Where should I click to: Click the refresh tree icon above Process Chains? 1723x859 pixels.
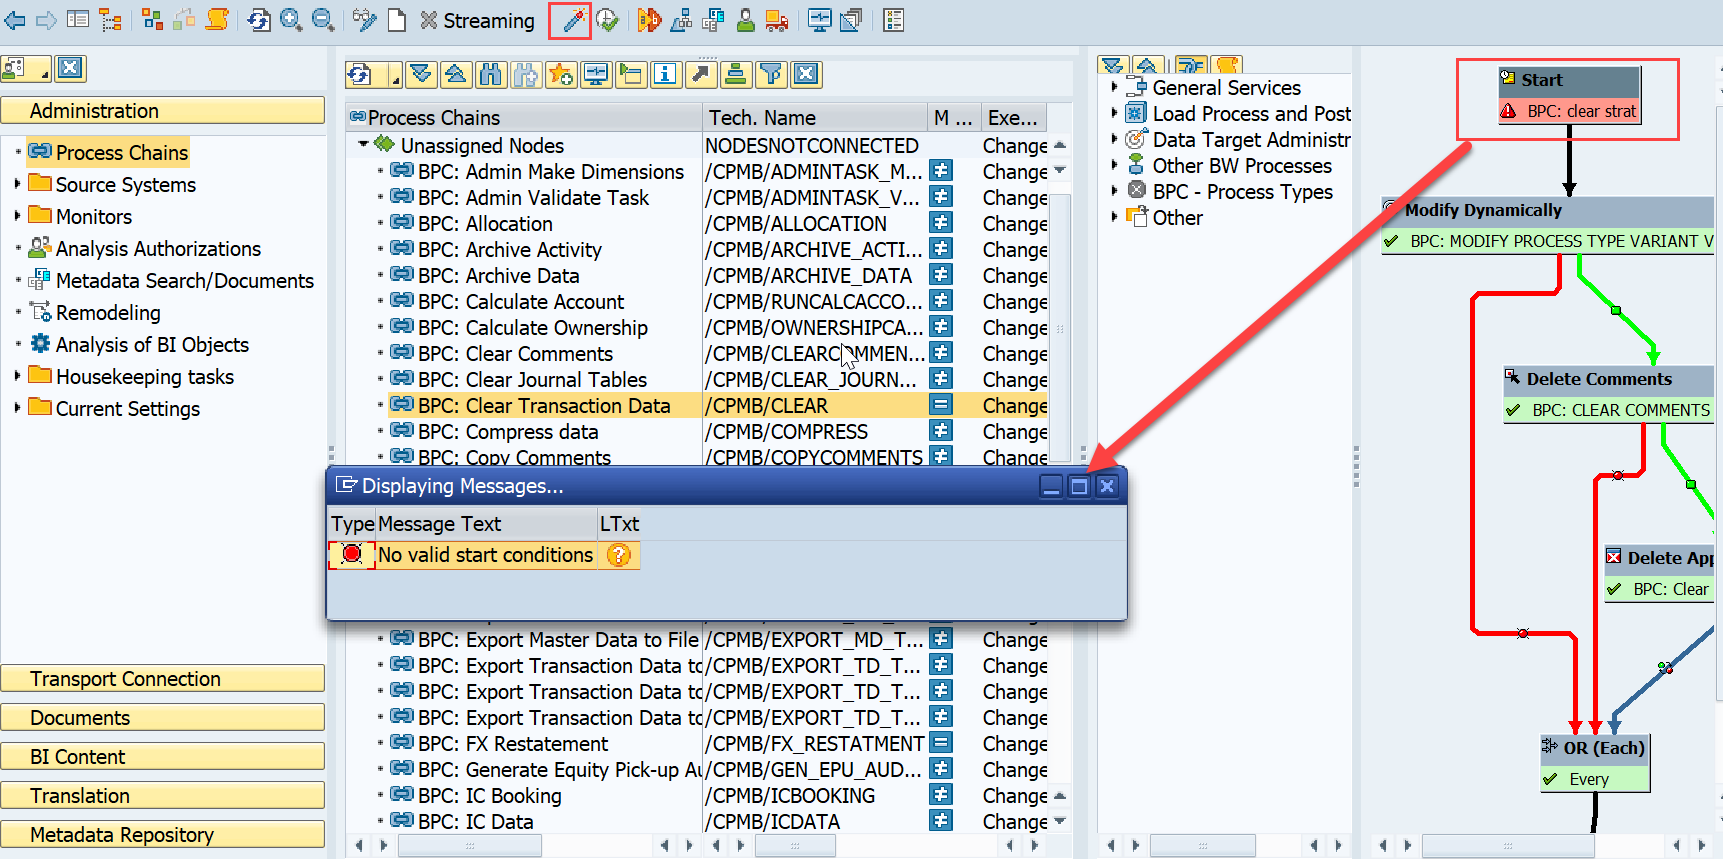click(x=361, y=74)
